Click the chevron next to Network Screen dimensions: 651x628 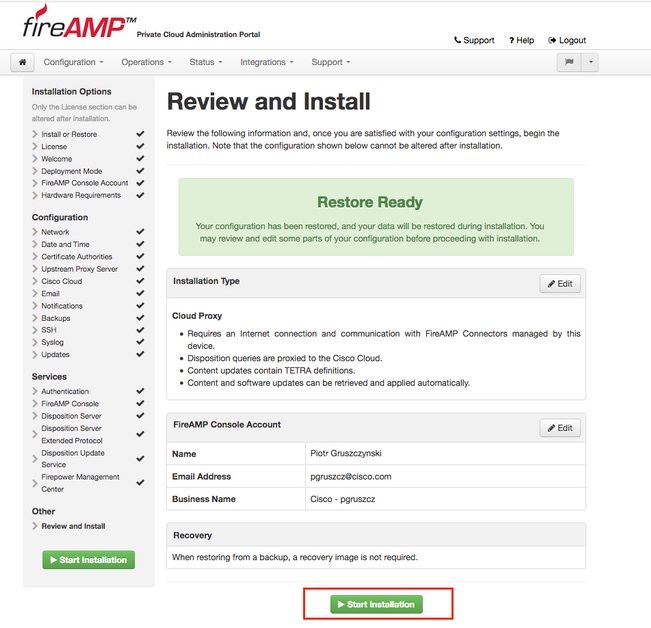tap(35, 232)
